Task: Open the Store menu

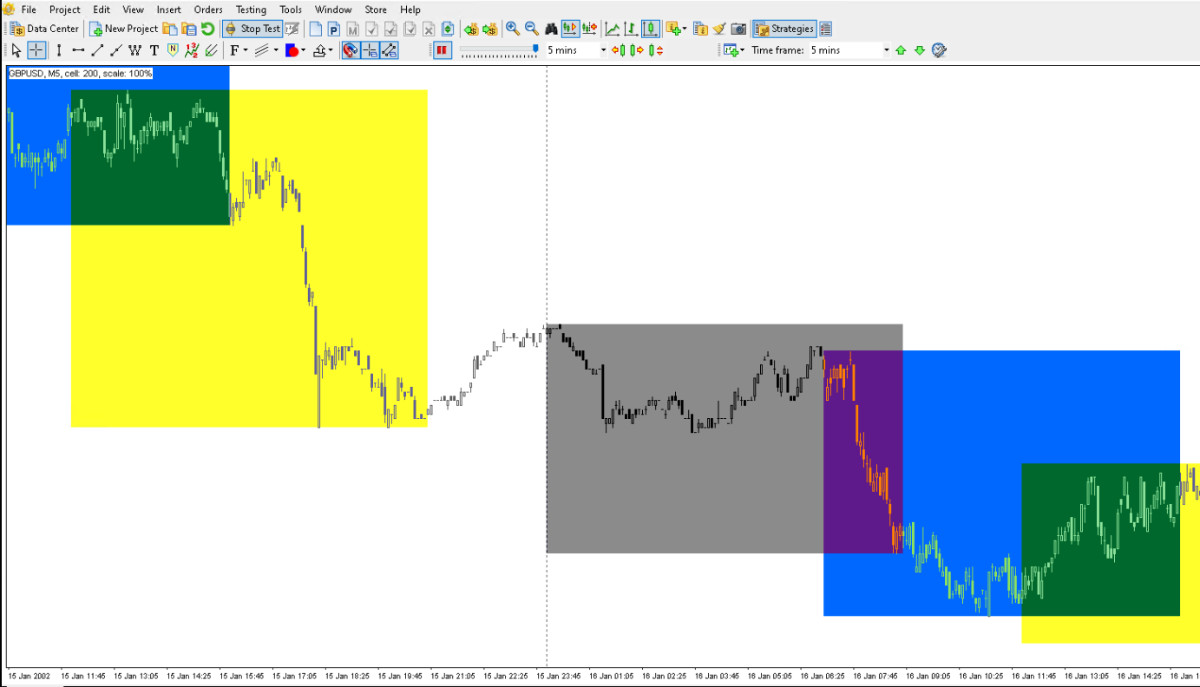Action: [x=375, y=9]
